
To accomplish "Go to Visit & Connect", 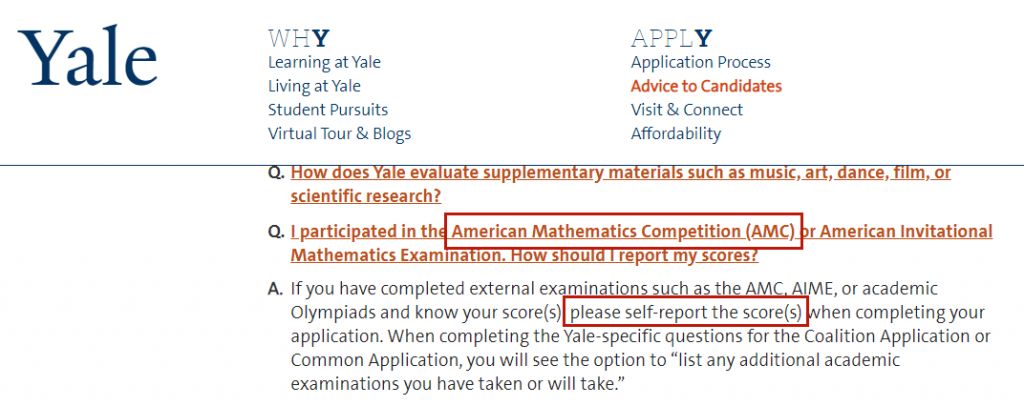I will [x=686, y=110].
